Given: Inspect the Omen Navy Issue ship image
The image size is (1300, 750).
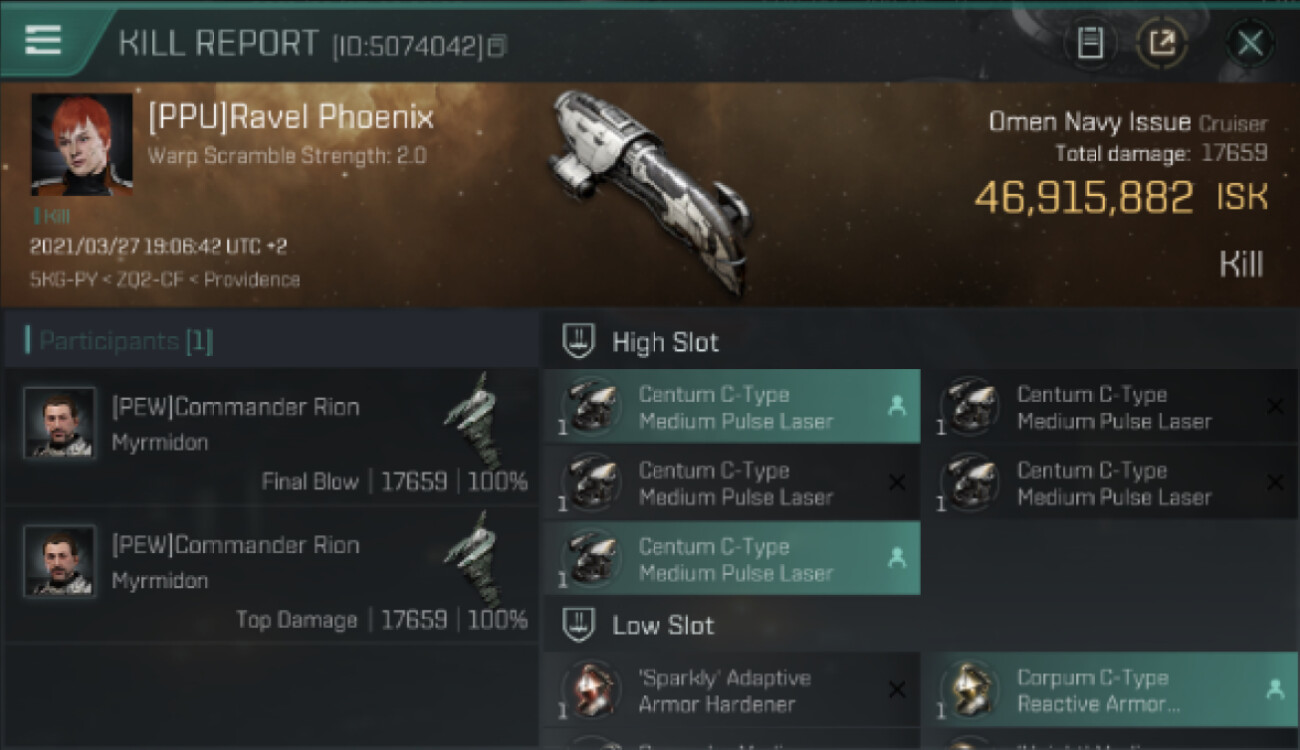Looking at the screenshot, I should click(x=650, y=190).
